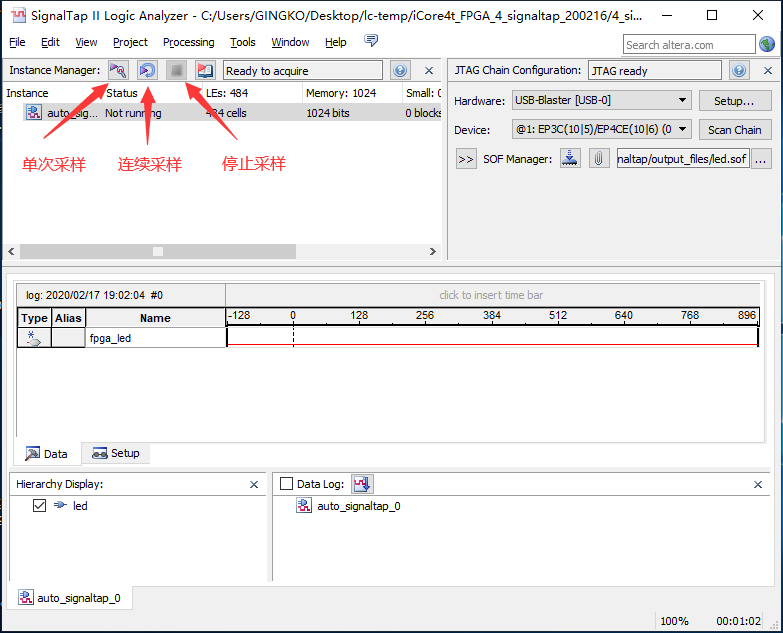Click the Data Log save icon
The width and height of the screenshot is (783, 633).
coord(362,484)
